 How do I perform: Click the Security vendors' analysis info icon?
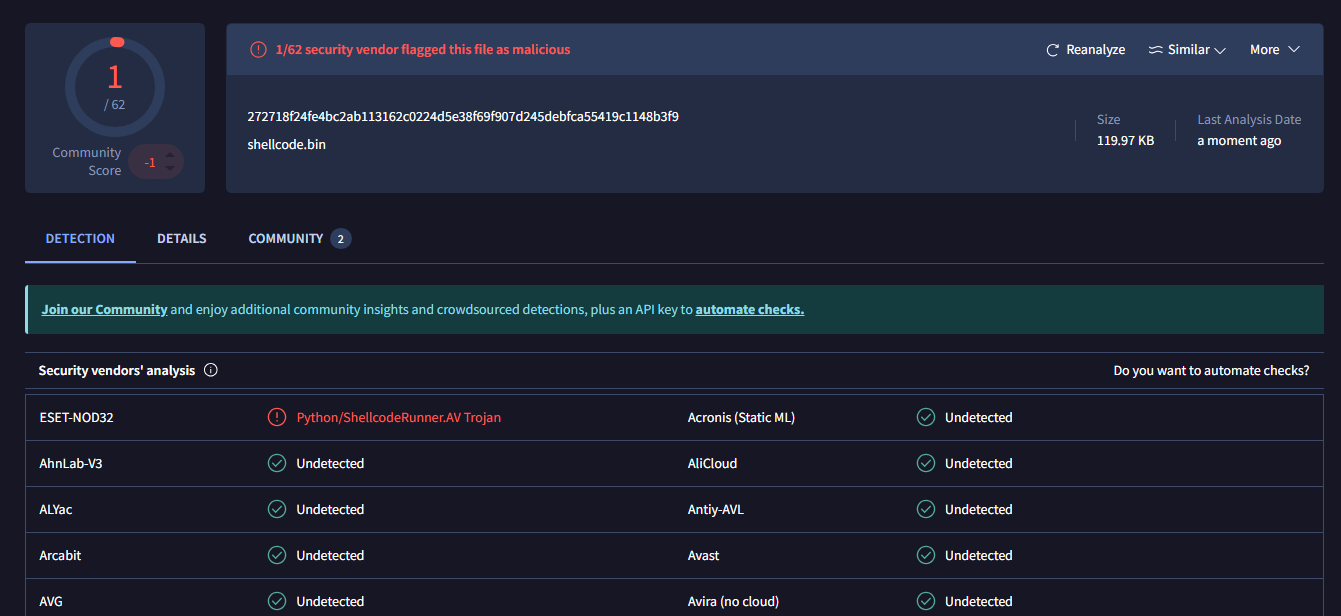211,370
